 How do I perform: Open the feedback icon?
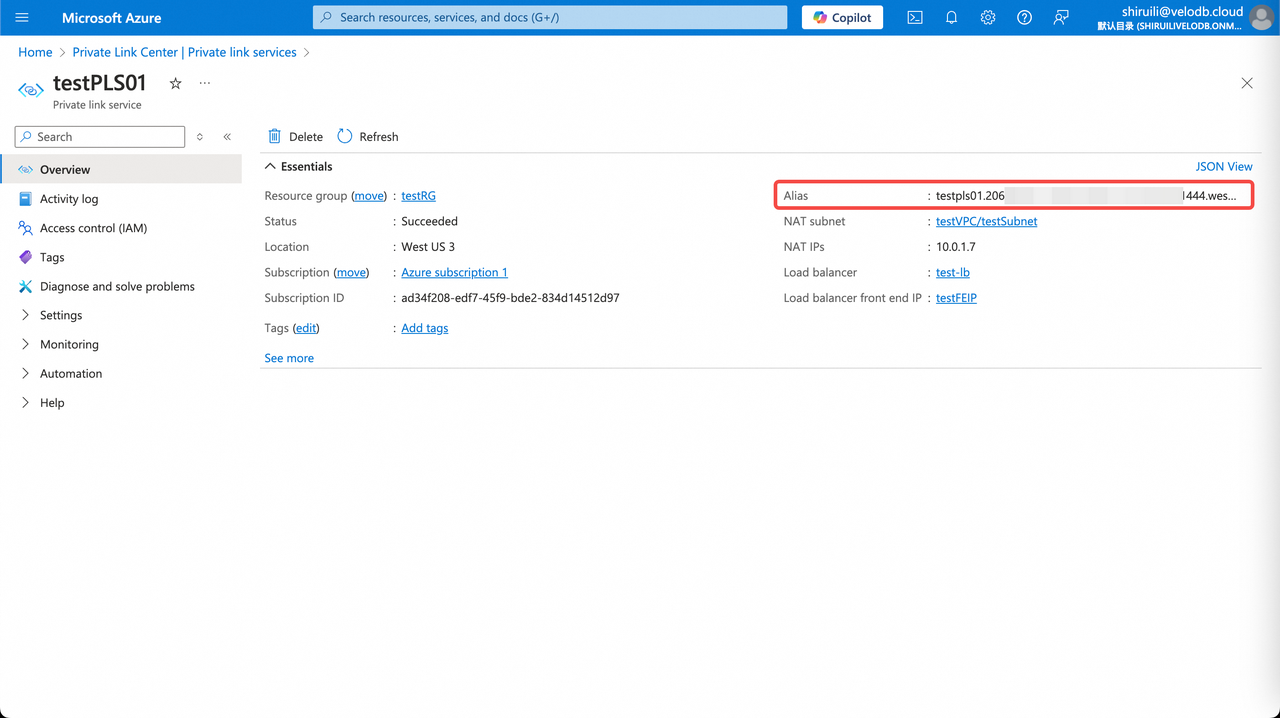click(x=1060, y=17)
